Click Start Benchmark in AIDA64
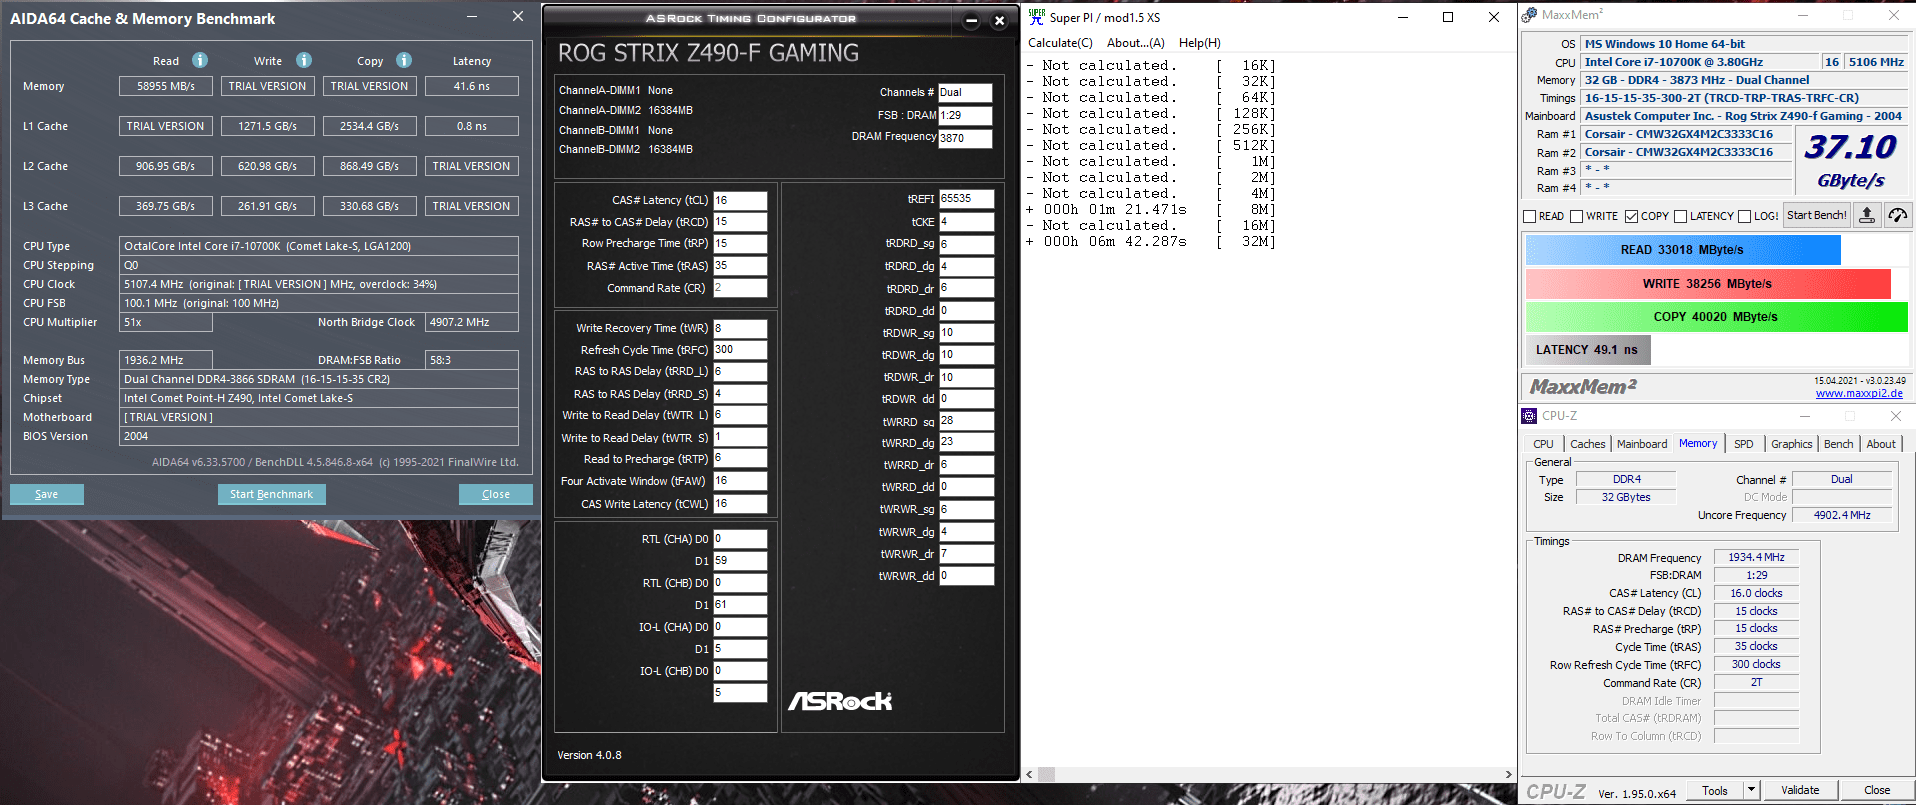The image size is (1916, 805). coord(271,494)
